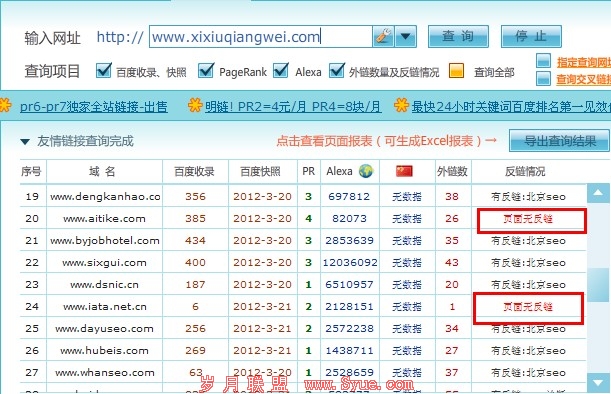Click 无数据 in the dsnic.cn row
This screenshot has width=611, height=394.
pos(407,285)
